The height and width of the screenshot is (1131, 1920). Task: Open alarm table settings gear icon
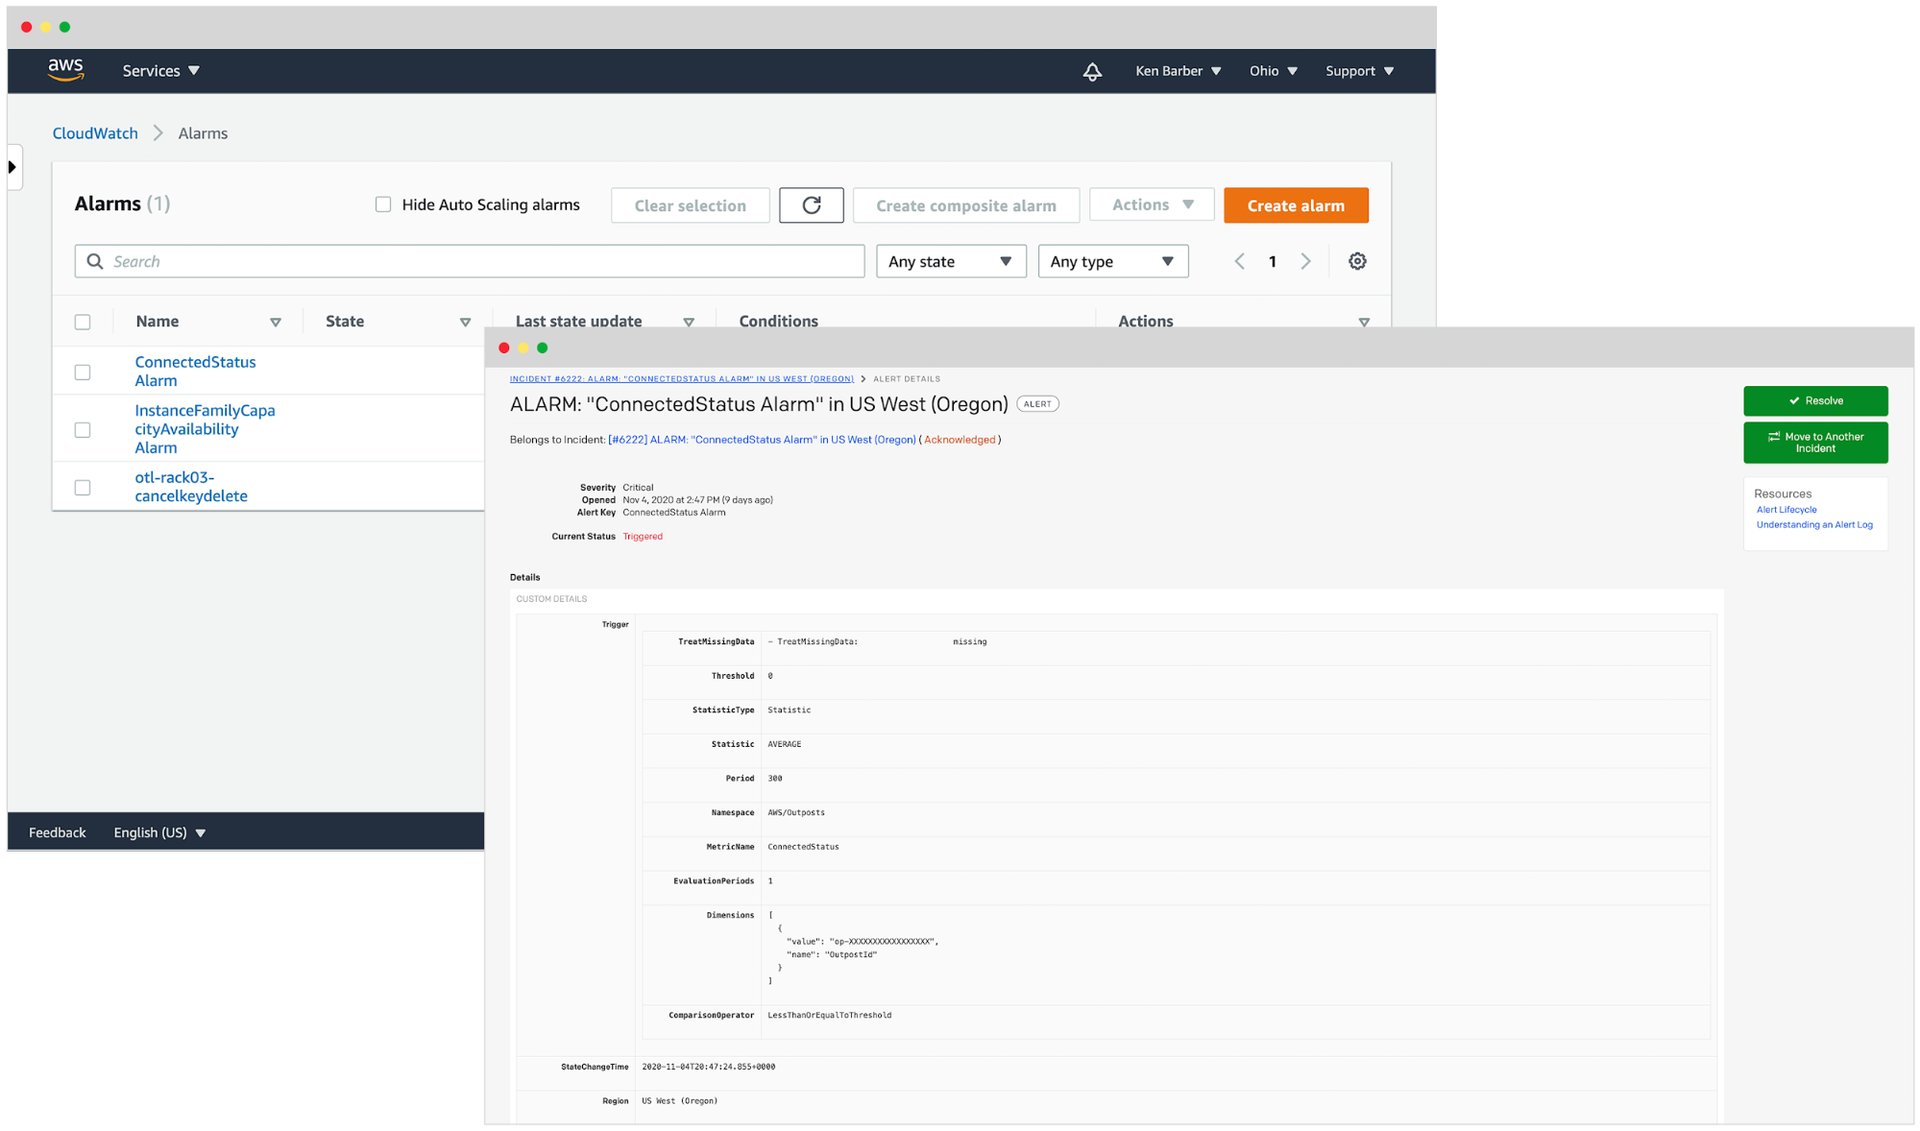click(1357, 261)
